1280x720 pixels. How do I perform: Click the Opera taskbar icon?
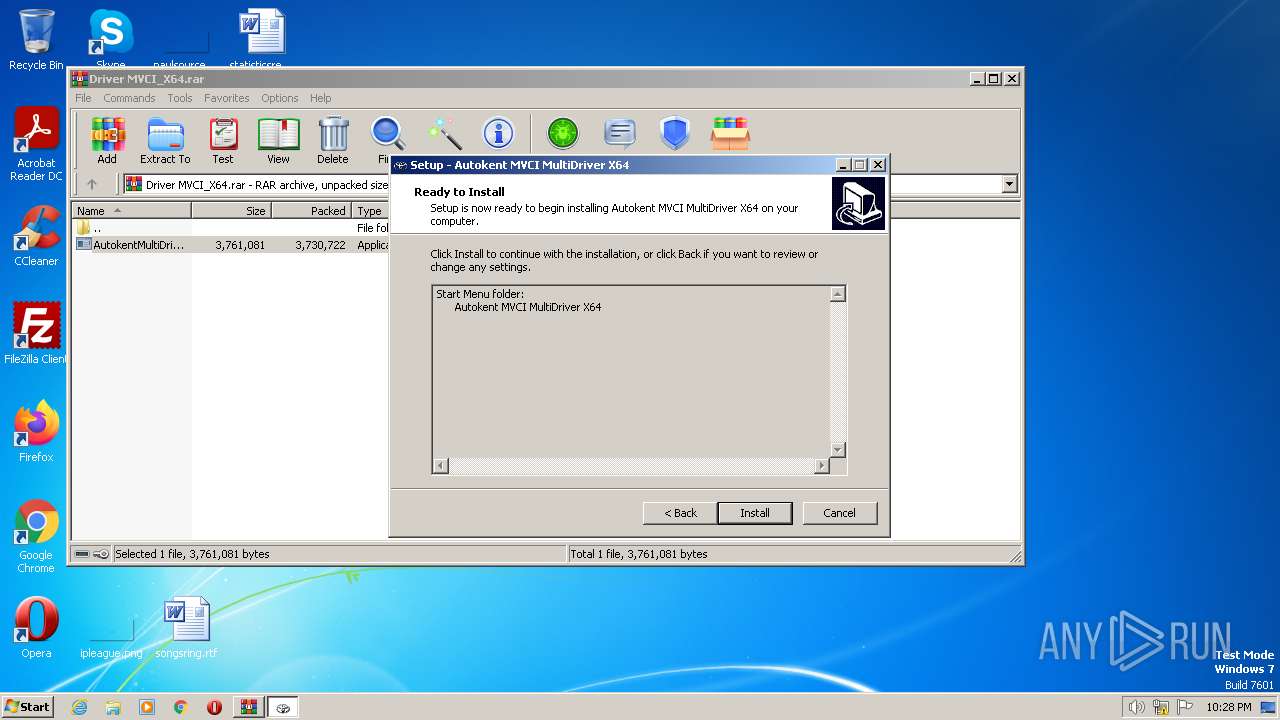pyautogui.click(x=214, y=707)
